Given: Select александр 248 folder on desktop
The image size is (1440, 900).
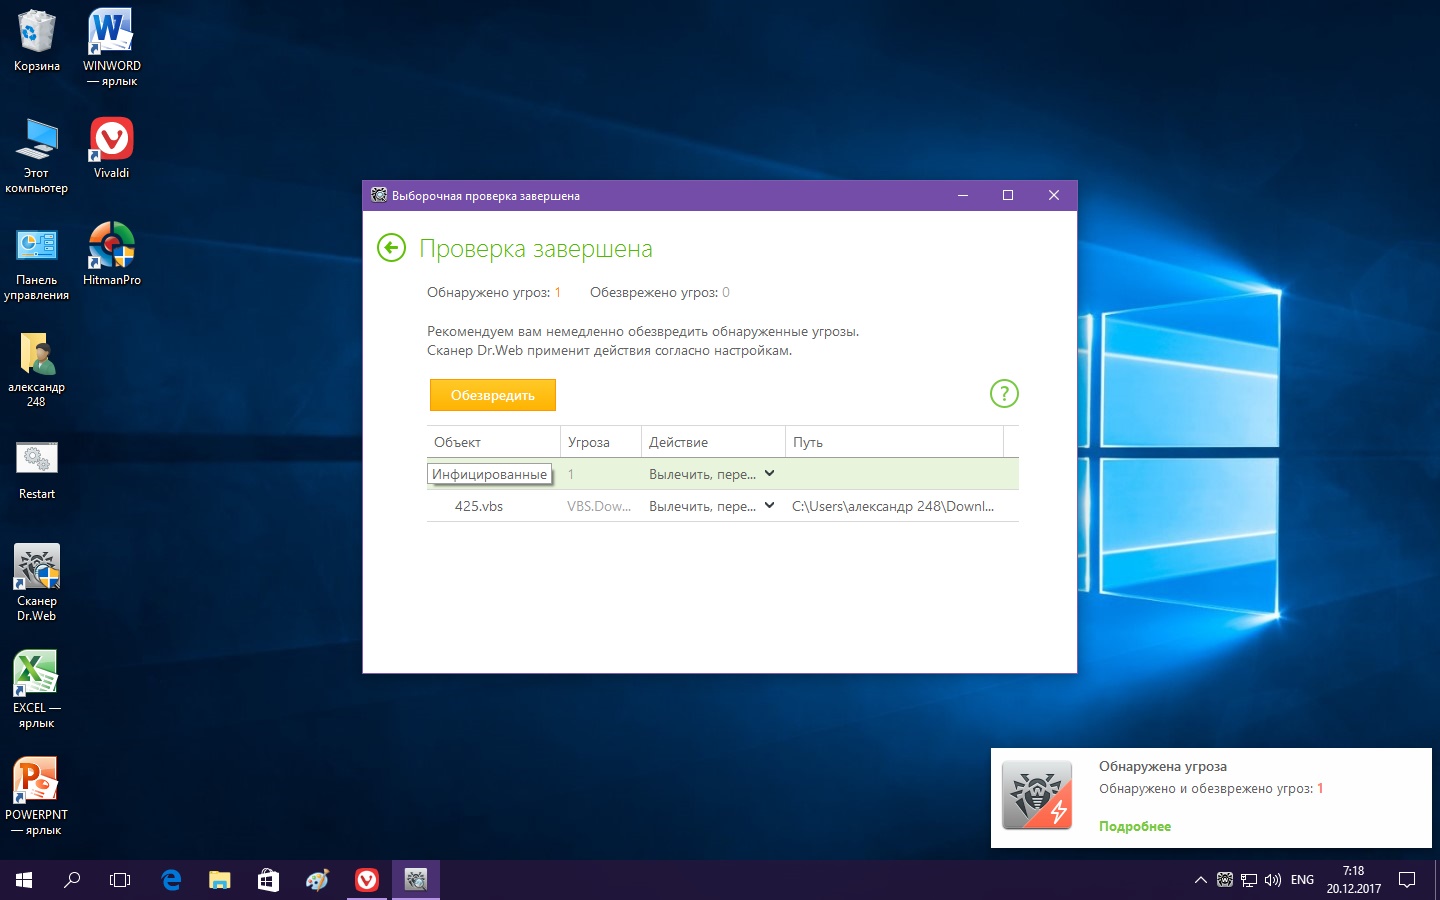Looking at the screenshot, I should click(37, 369).
